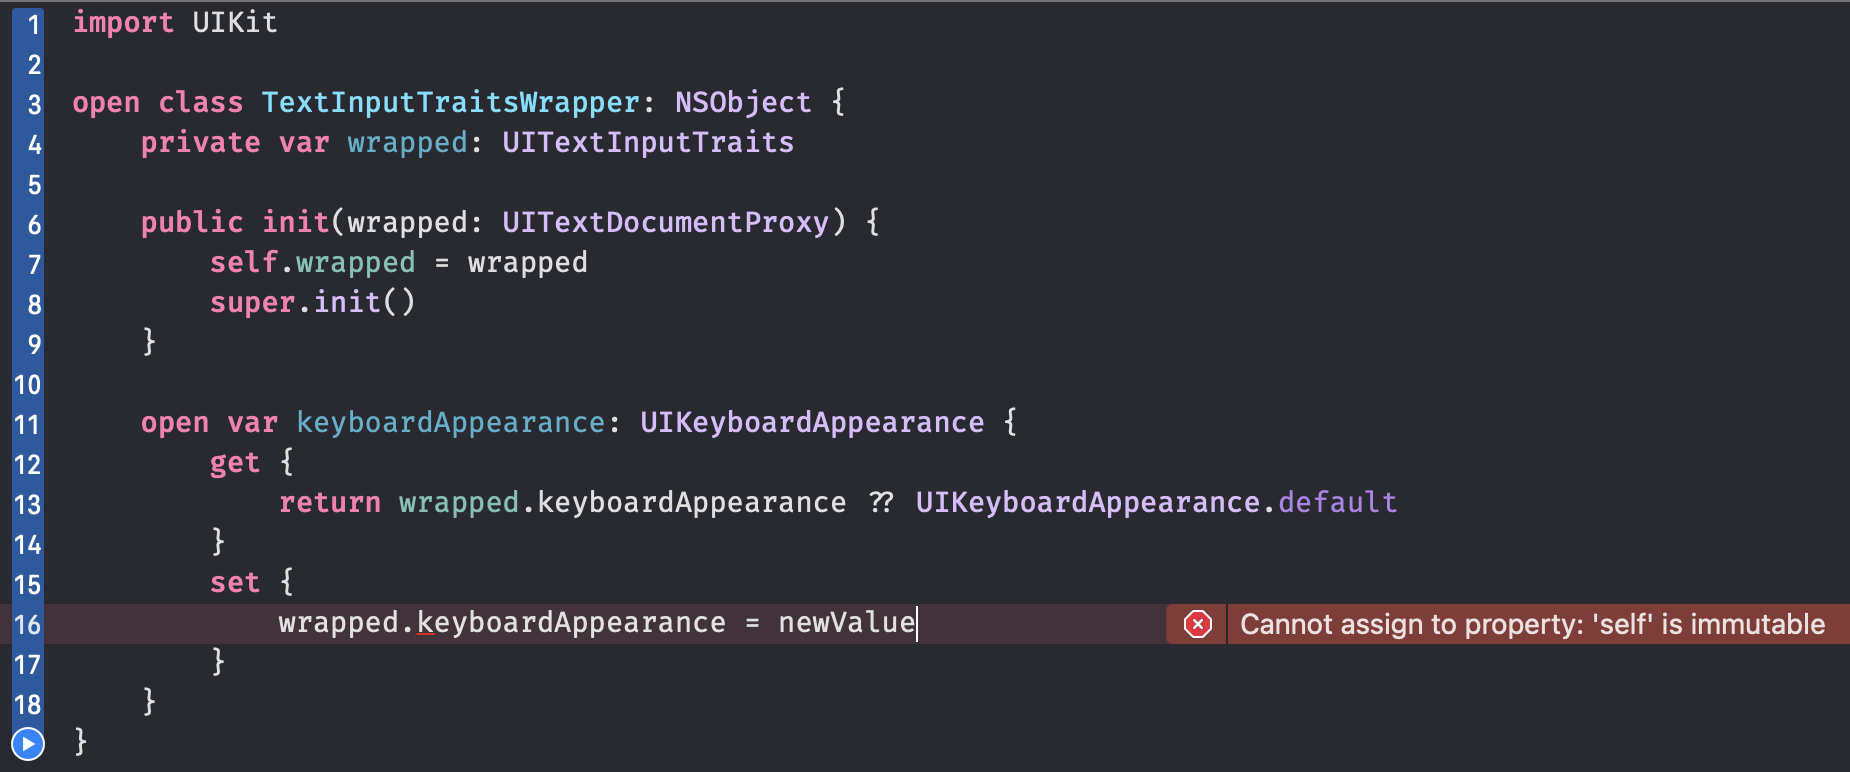Click the NSObject superclass name
Viewport: 1850px width, 772px height.
743,103
